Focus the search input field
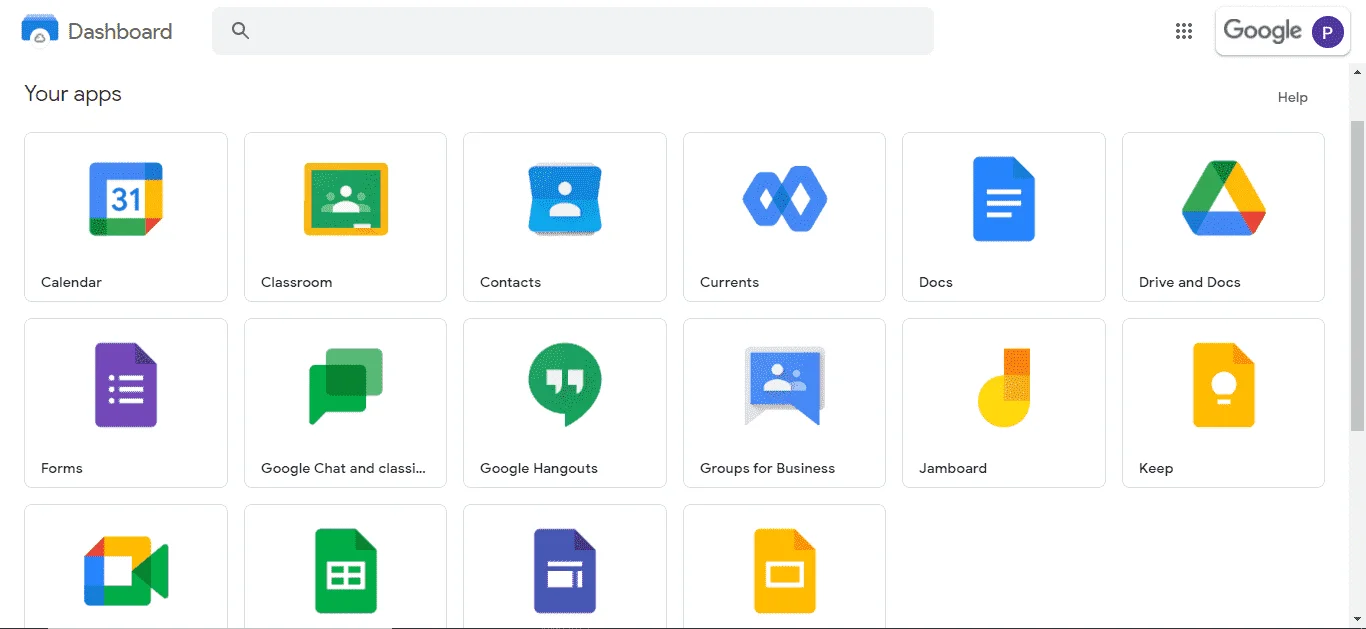Screen dimensions: 1366x629 pyautogui.click(x=573, y=31)
